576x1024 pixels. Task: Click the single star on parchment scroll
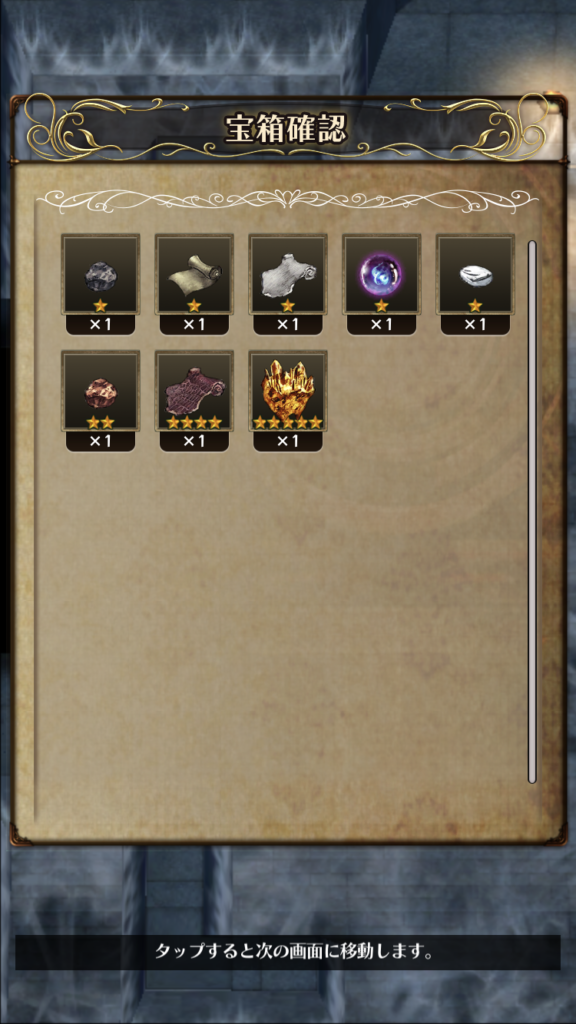194,306
